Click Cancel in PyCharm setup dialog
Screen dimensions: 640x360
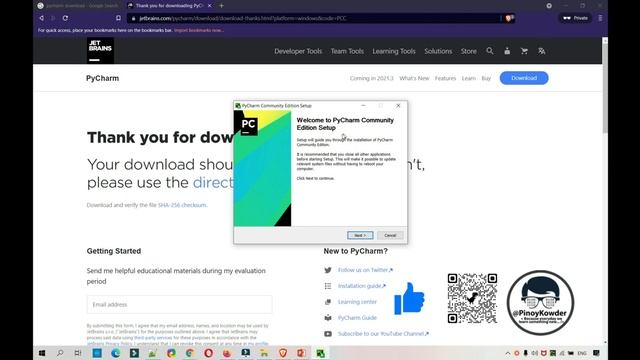pos(390,236)
